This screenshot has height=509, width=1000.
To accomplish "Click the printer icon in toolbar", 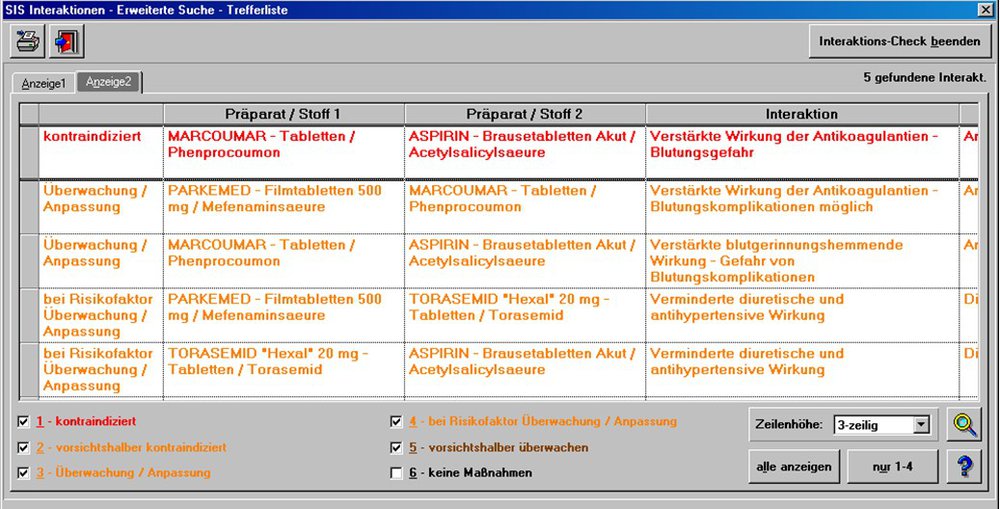I will (x=28, y=42).
